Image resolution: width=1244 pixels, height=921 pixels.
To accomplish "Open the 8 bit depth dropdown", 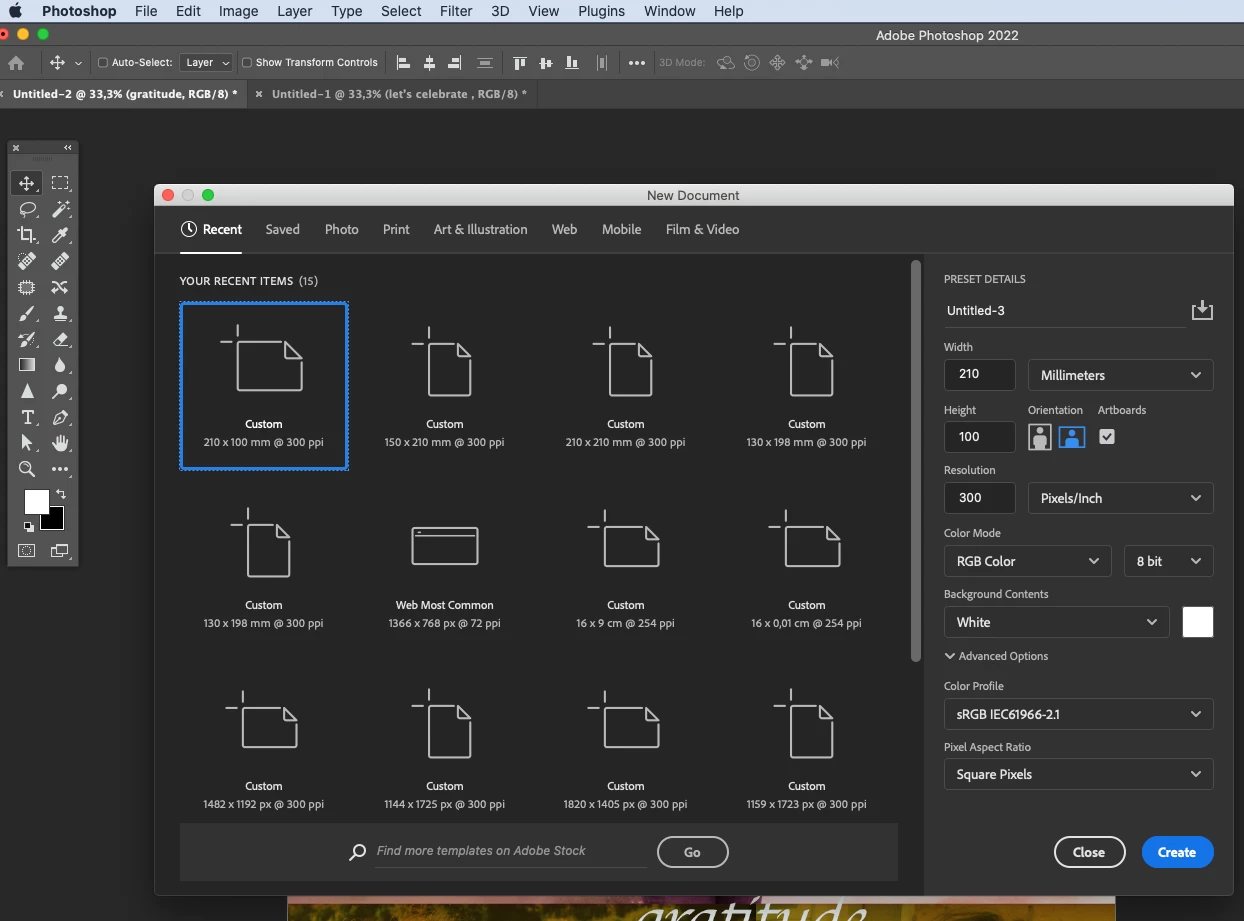I will (1169, 561).
